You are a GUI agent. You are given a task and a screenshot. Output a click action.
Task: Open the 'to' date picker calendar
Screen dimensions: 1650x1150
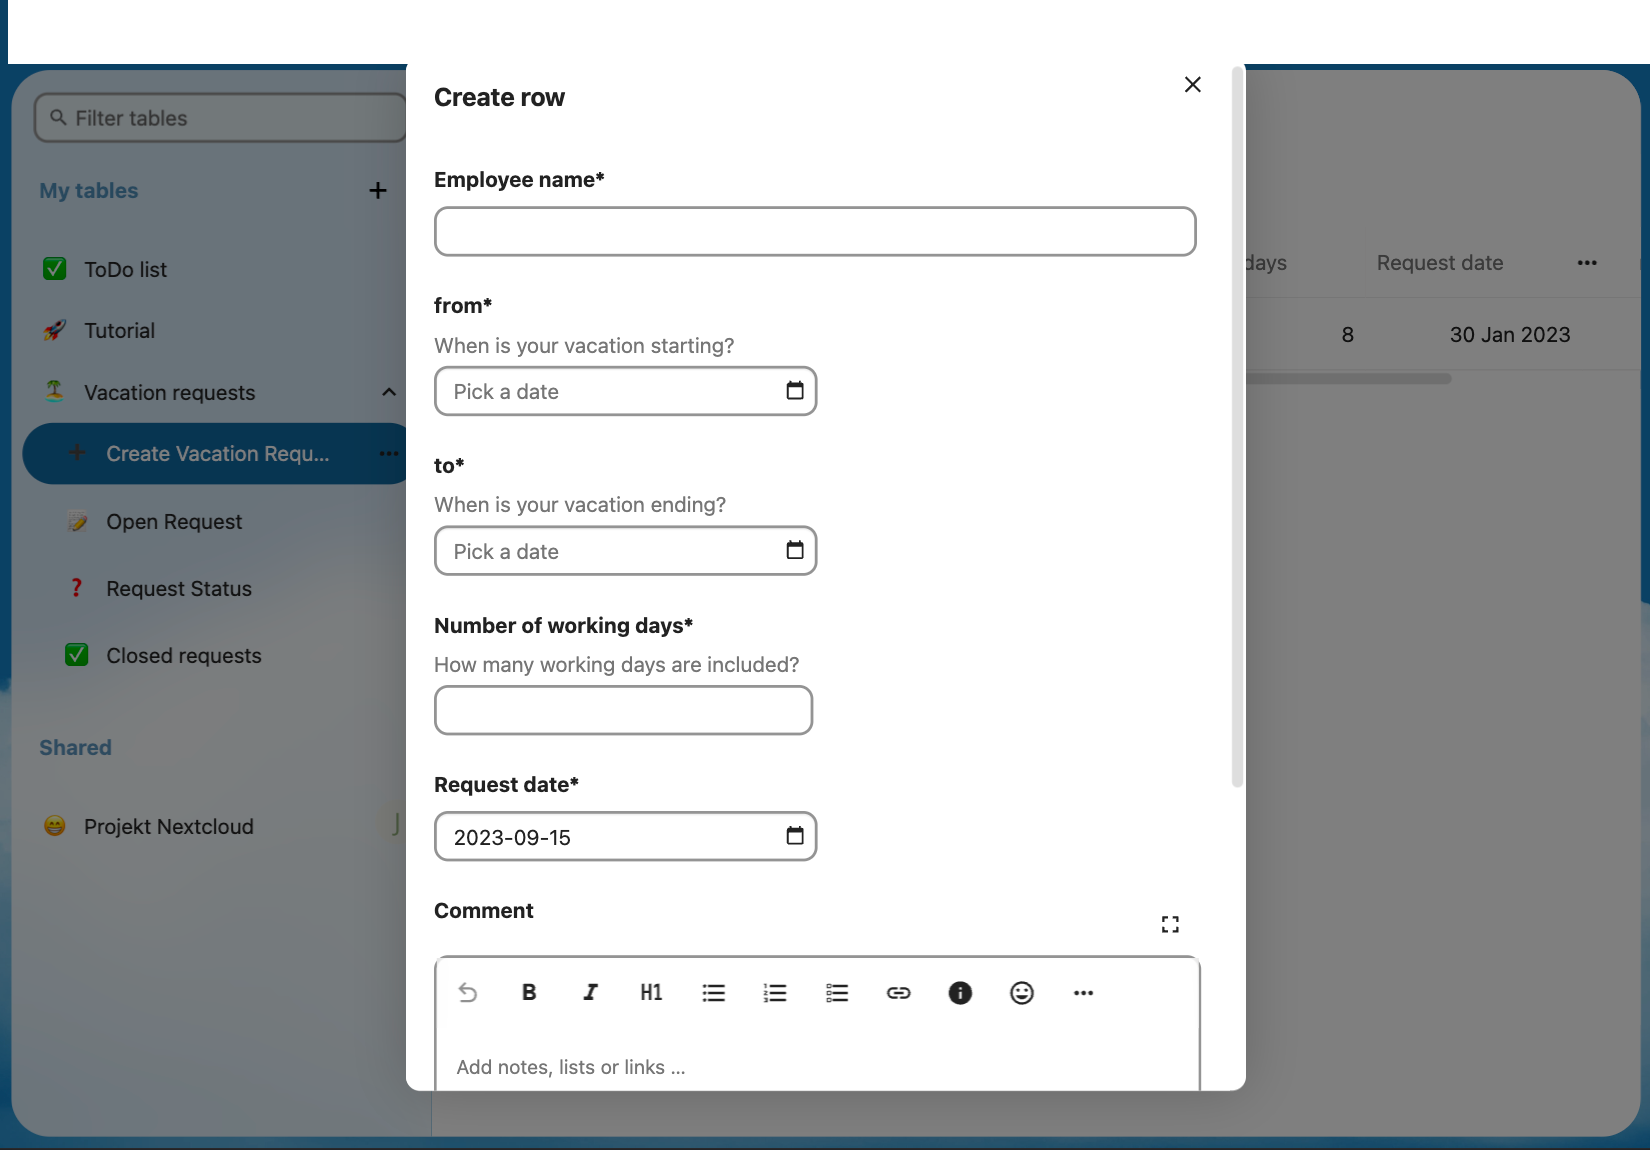pos(795,551)
